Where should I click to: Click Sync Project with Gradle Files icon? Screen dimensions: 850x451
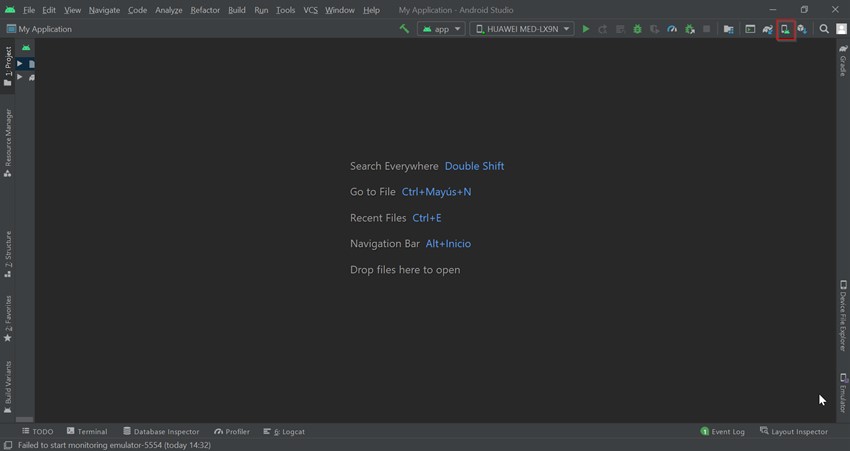coord(768,29)
